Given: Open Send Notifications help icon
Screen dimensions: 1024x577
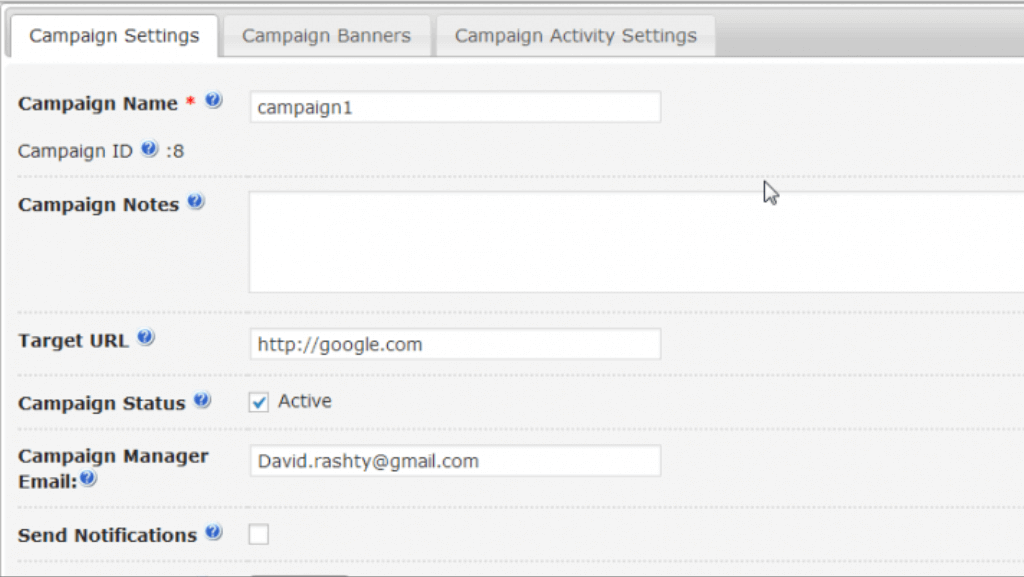Looking at the screenshot, I should click(x=213, y=533).
